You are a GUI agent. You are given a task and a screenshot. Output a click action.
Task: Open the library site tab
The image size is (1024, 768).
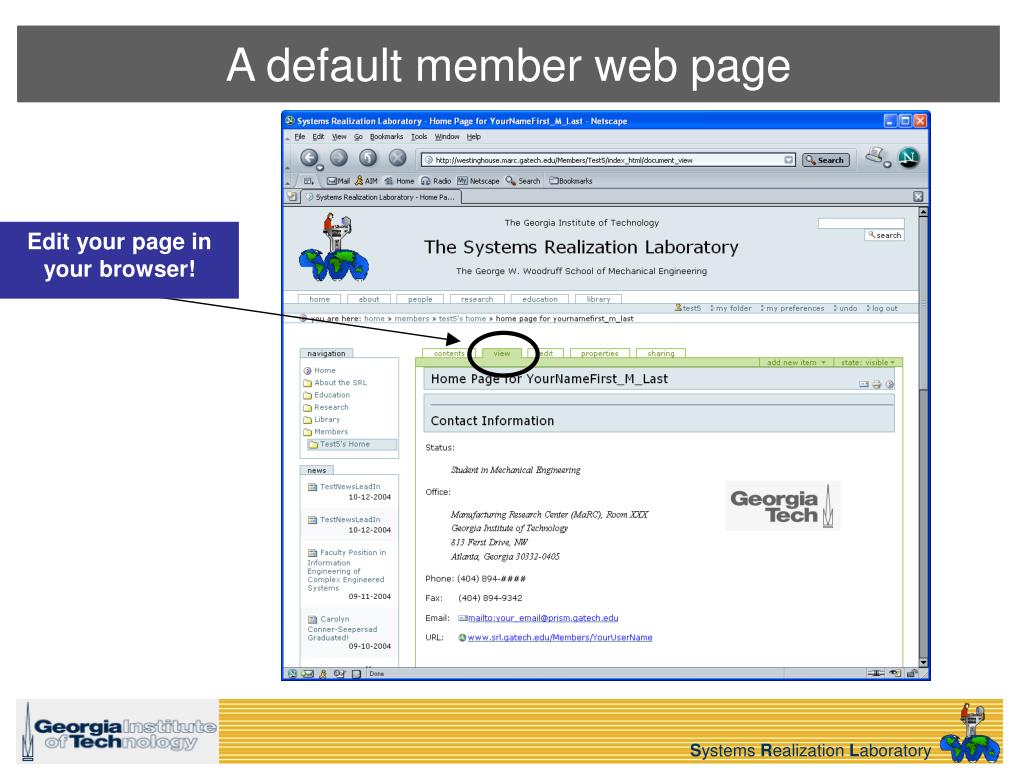[x=598, y=299]
